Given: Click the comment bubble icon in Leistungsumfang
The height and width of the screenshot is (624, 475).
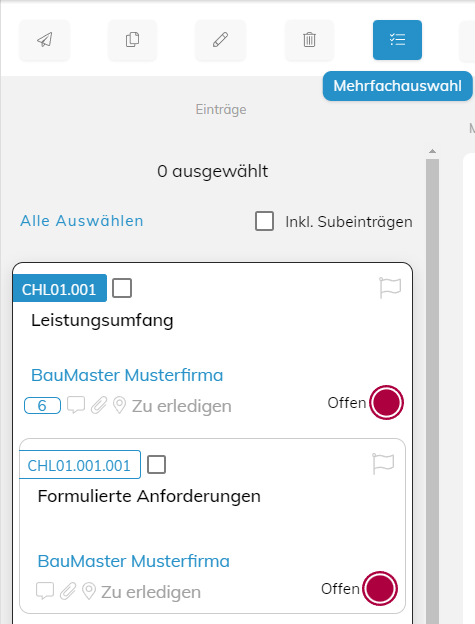Looking at the screenshot, I should pyautogui.click(x=76, y=405).
